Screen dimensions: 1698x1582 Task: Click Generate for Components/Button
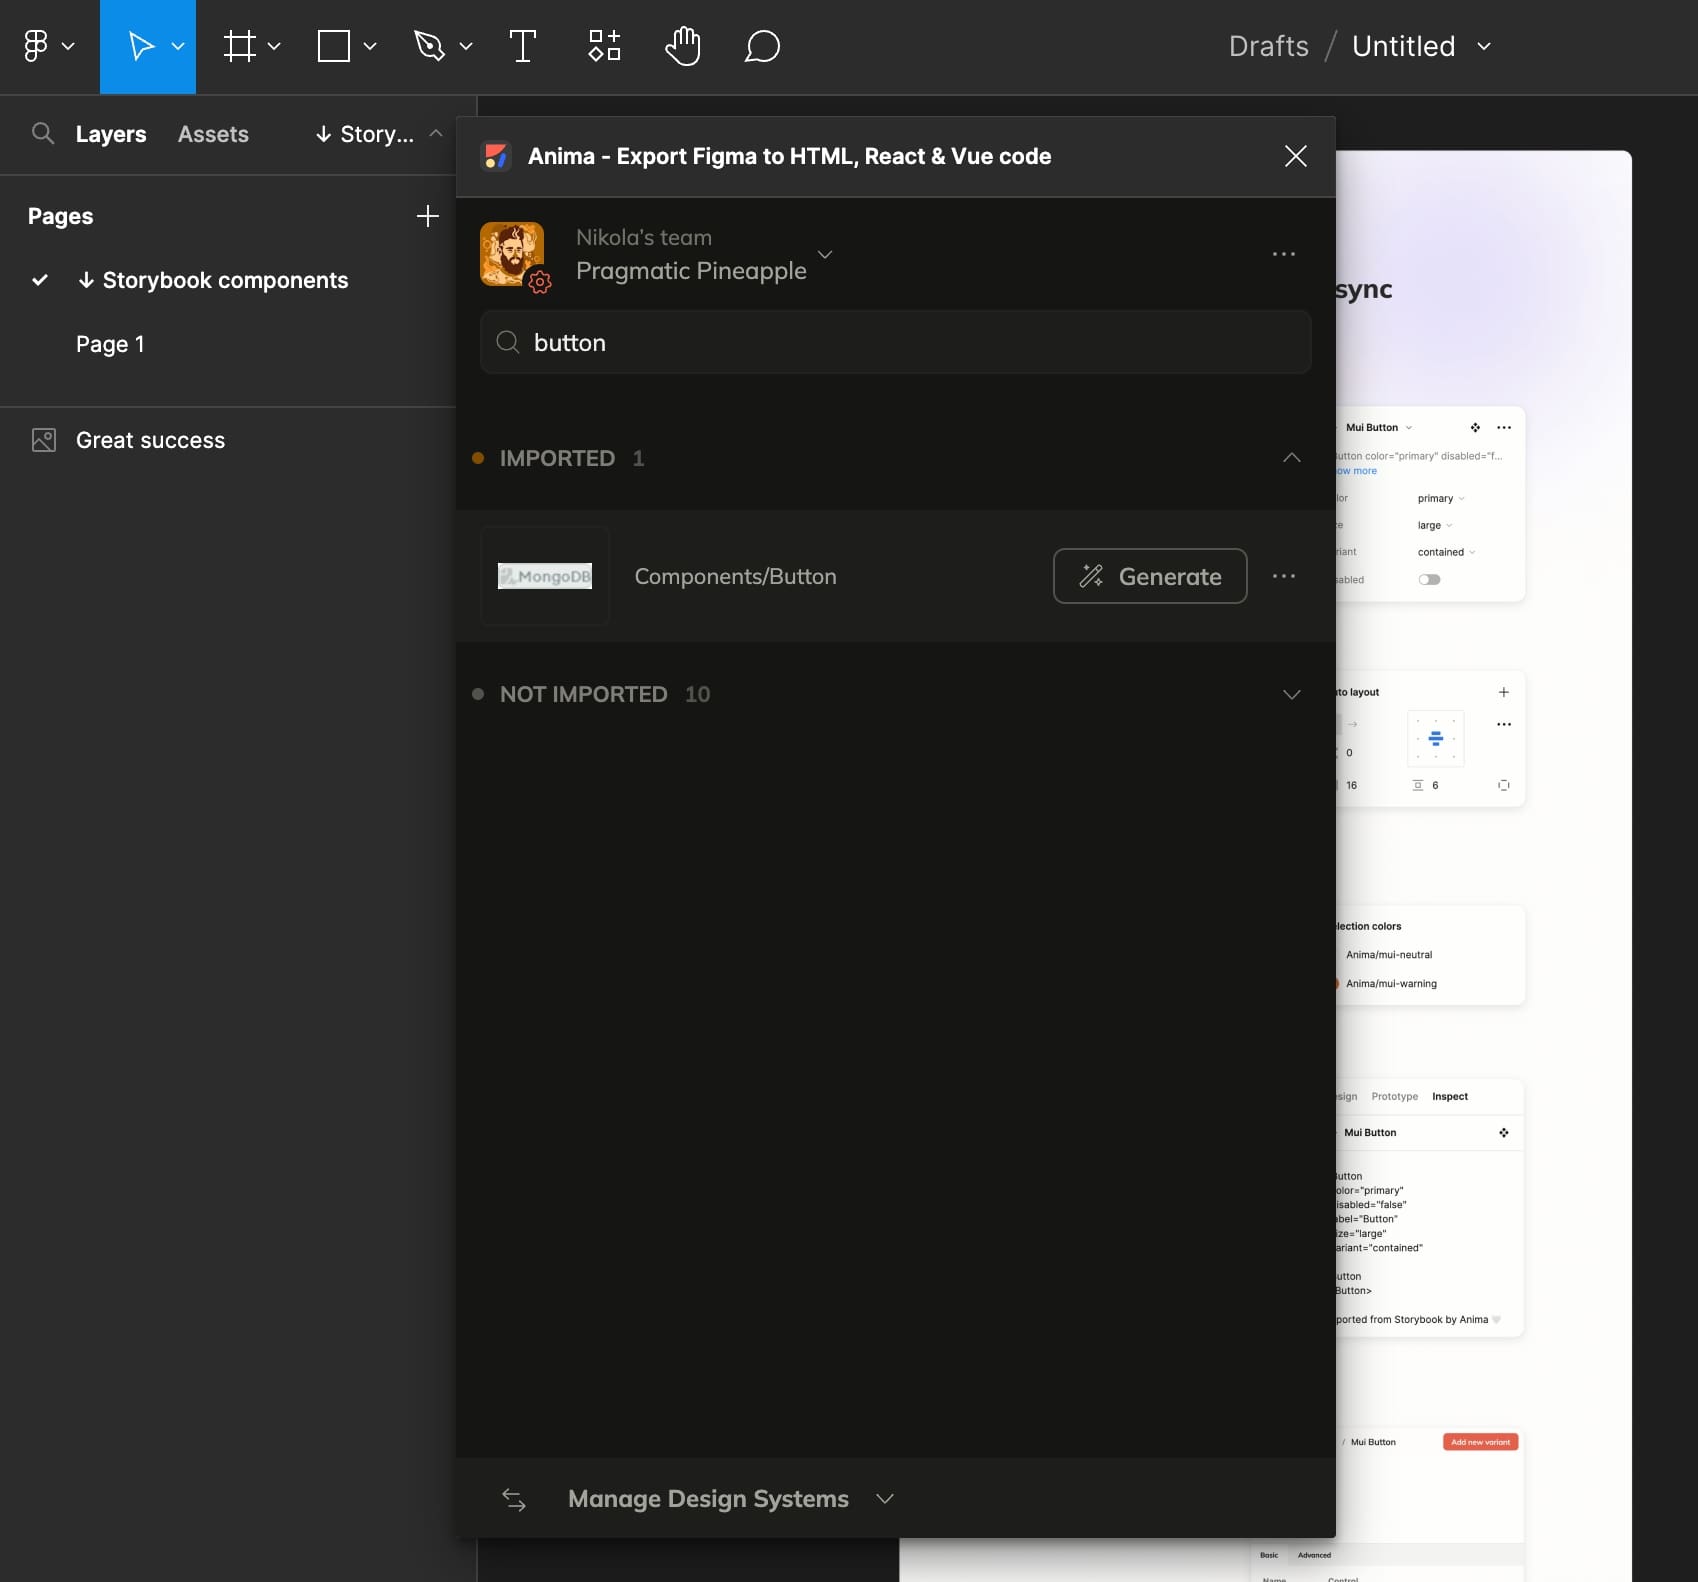click(x=1150, y=576)
